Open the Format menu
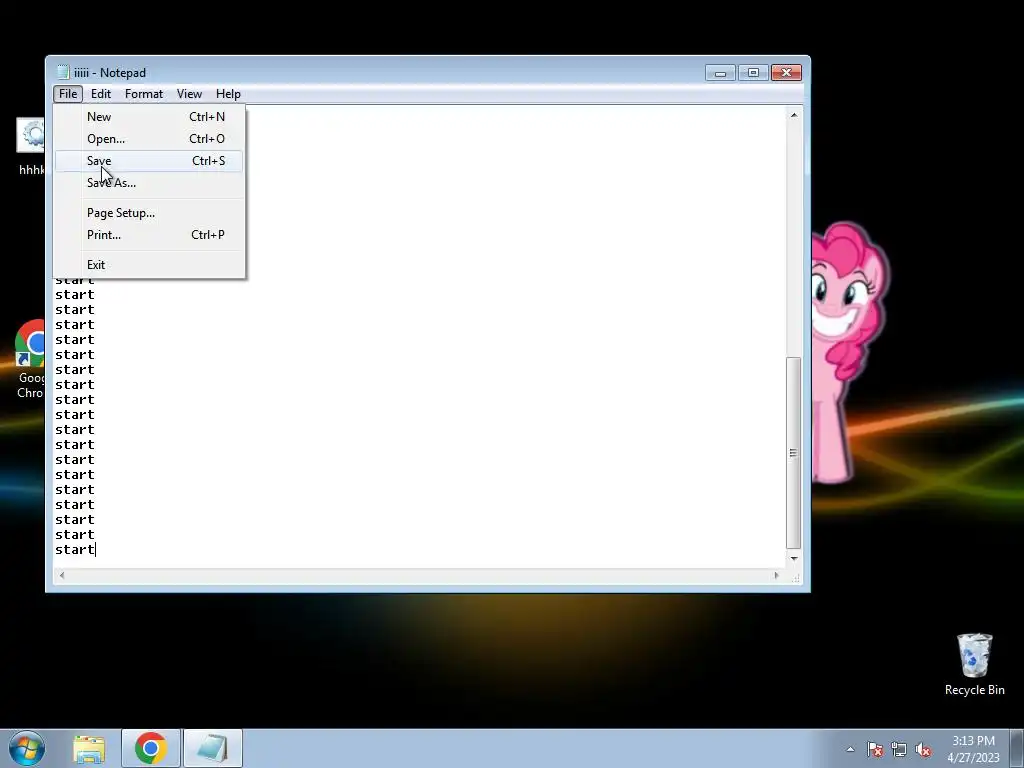This screenshot has width=1024, height=768. 144,94
